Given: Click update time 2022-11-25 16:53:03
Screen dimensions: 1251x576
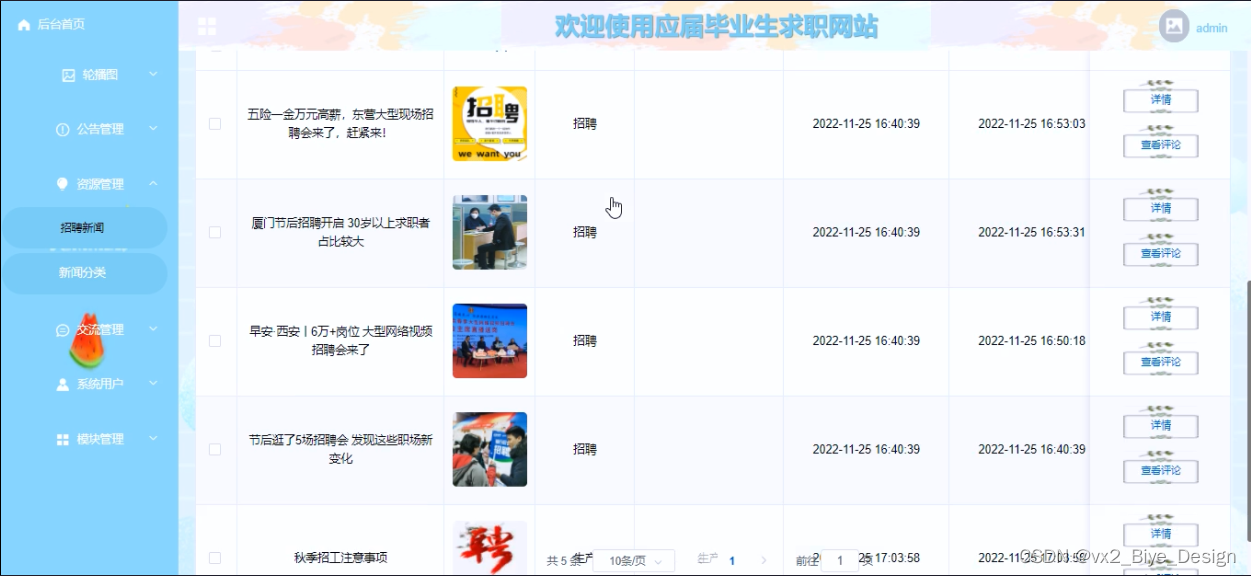Looking at the screenshot, I should (x=1031, y=124).
